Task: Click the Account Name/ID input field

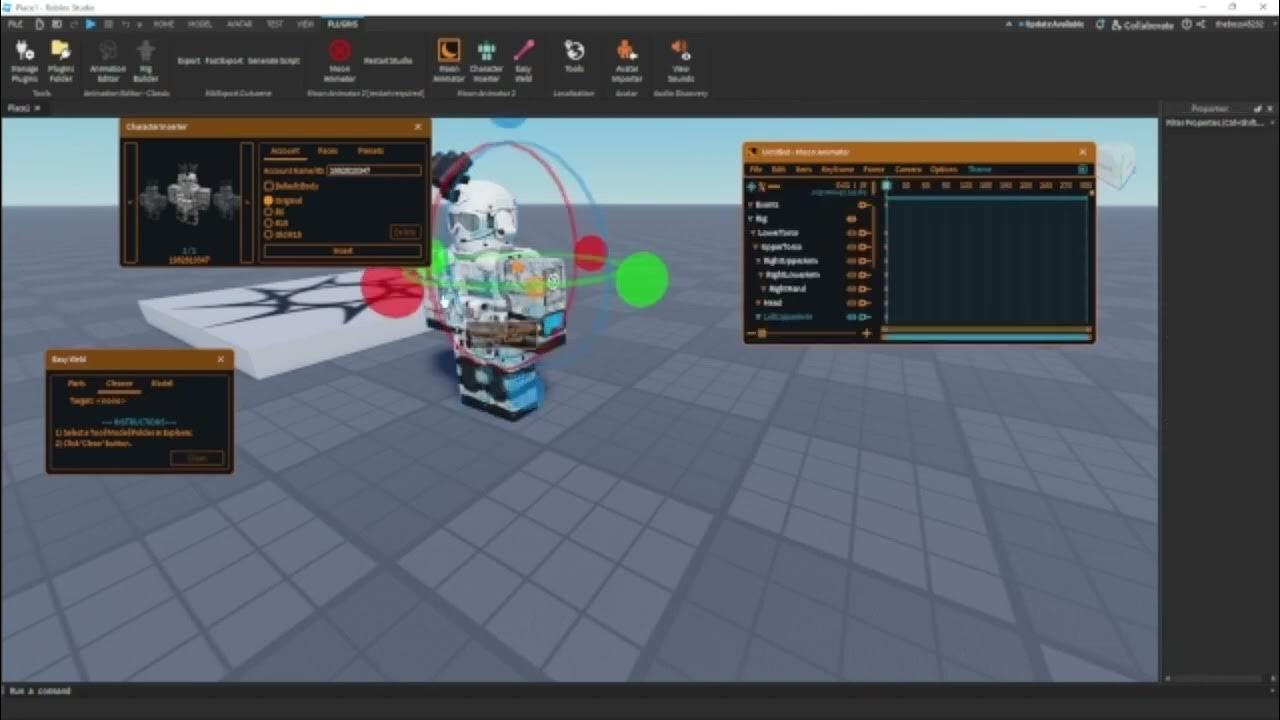Action: pos(375,171)
